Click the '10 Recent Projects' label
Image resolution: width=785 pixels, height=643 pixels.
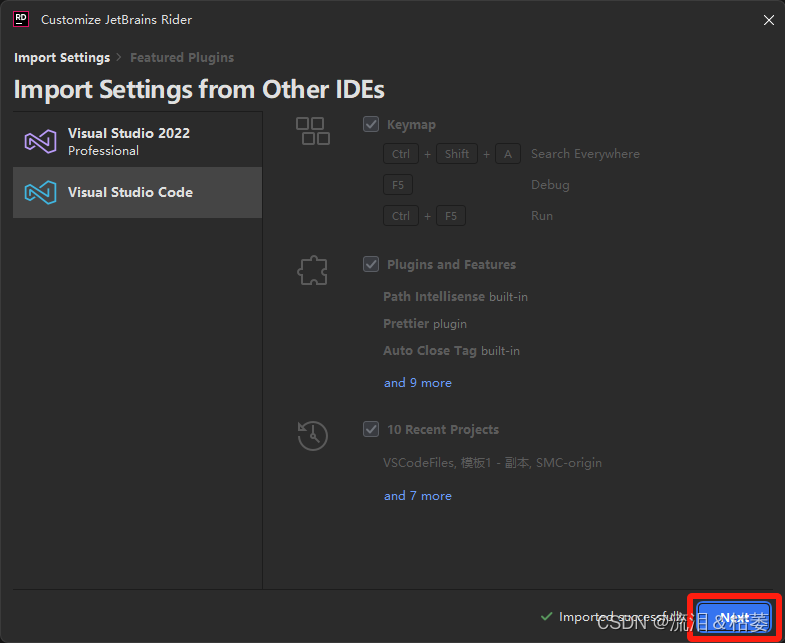pyautogui.click(x=443, y=429)
